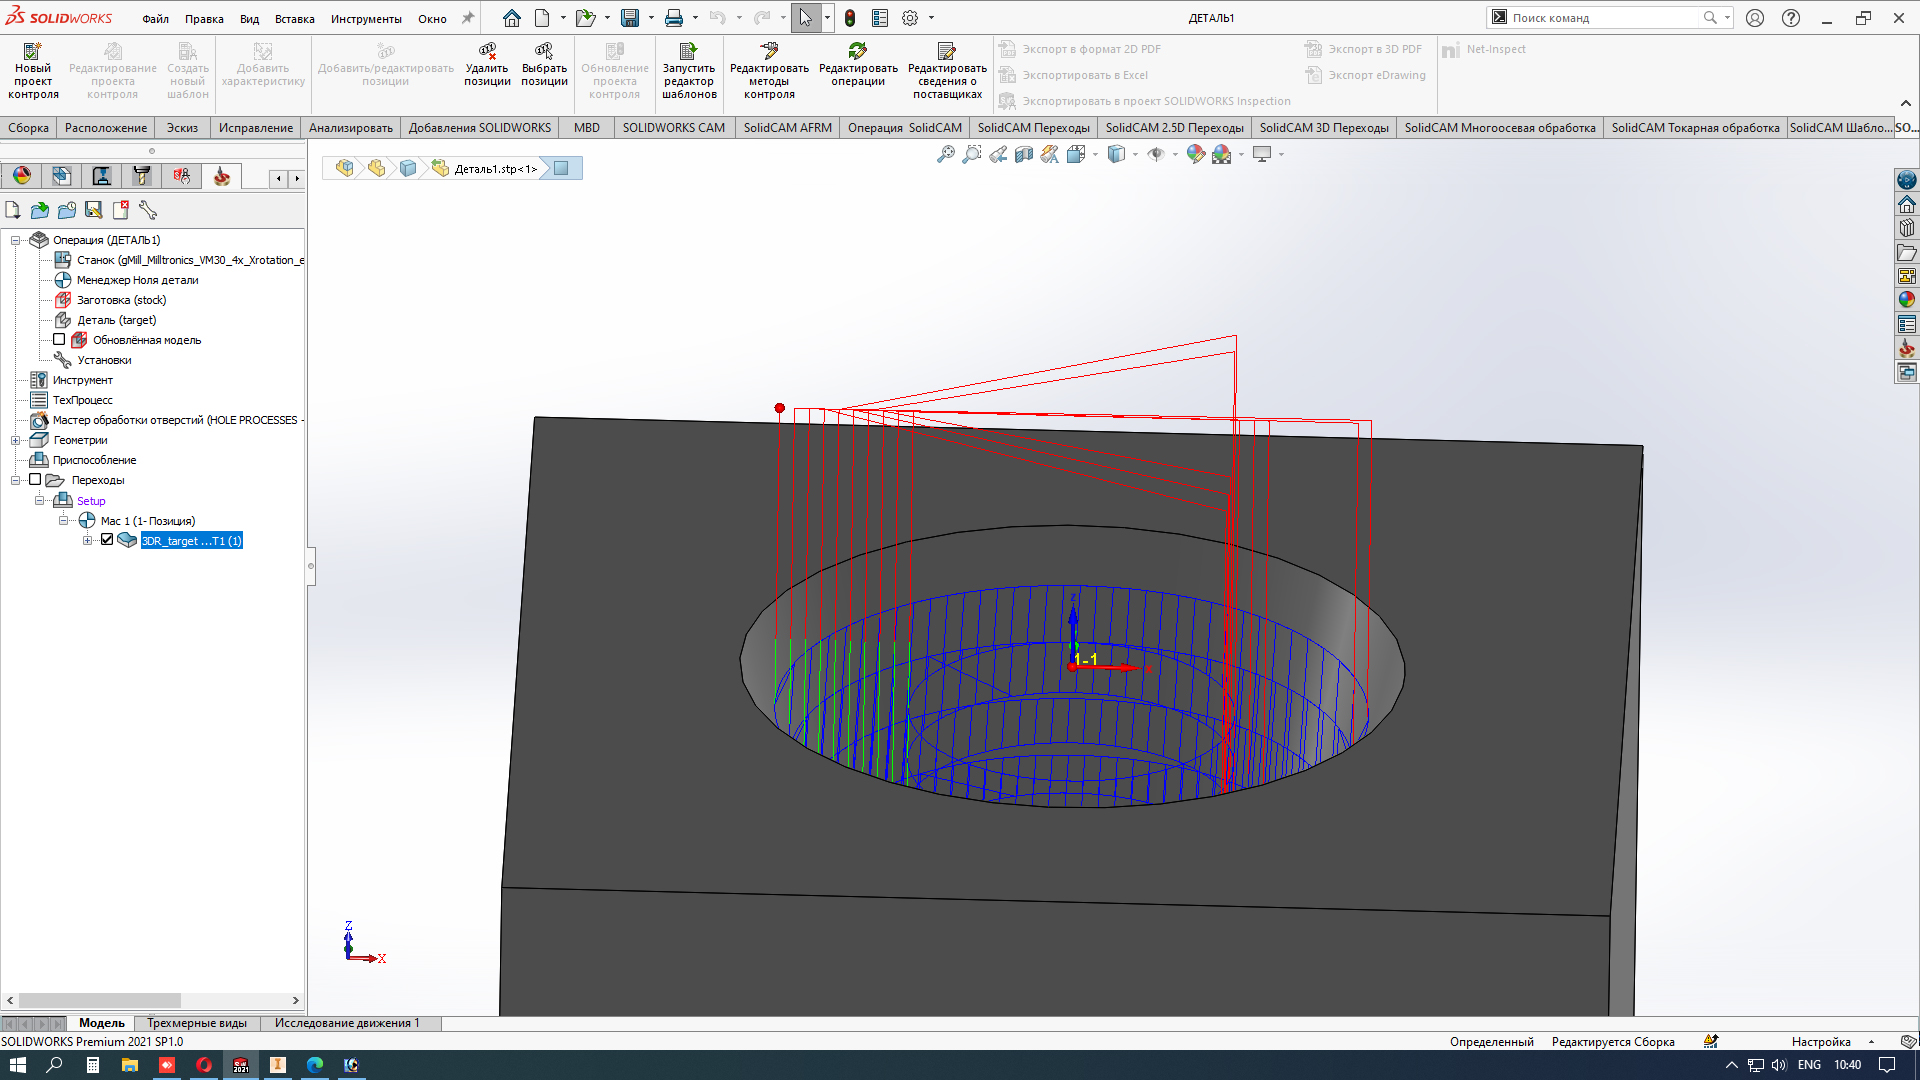1920x1080 pixels.
Task: Click the Tool tree item icon
Action: (x=39, y=380)
